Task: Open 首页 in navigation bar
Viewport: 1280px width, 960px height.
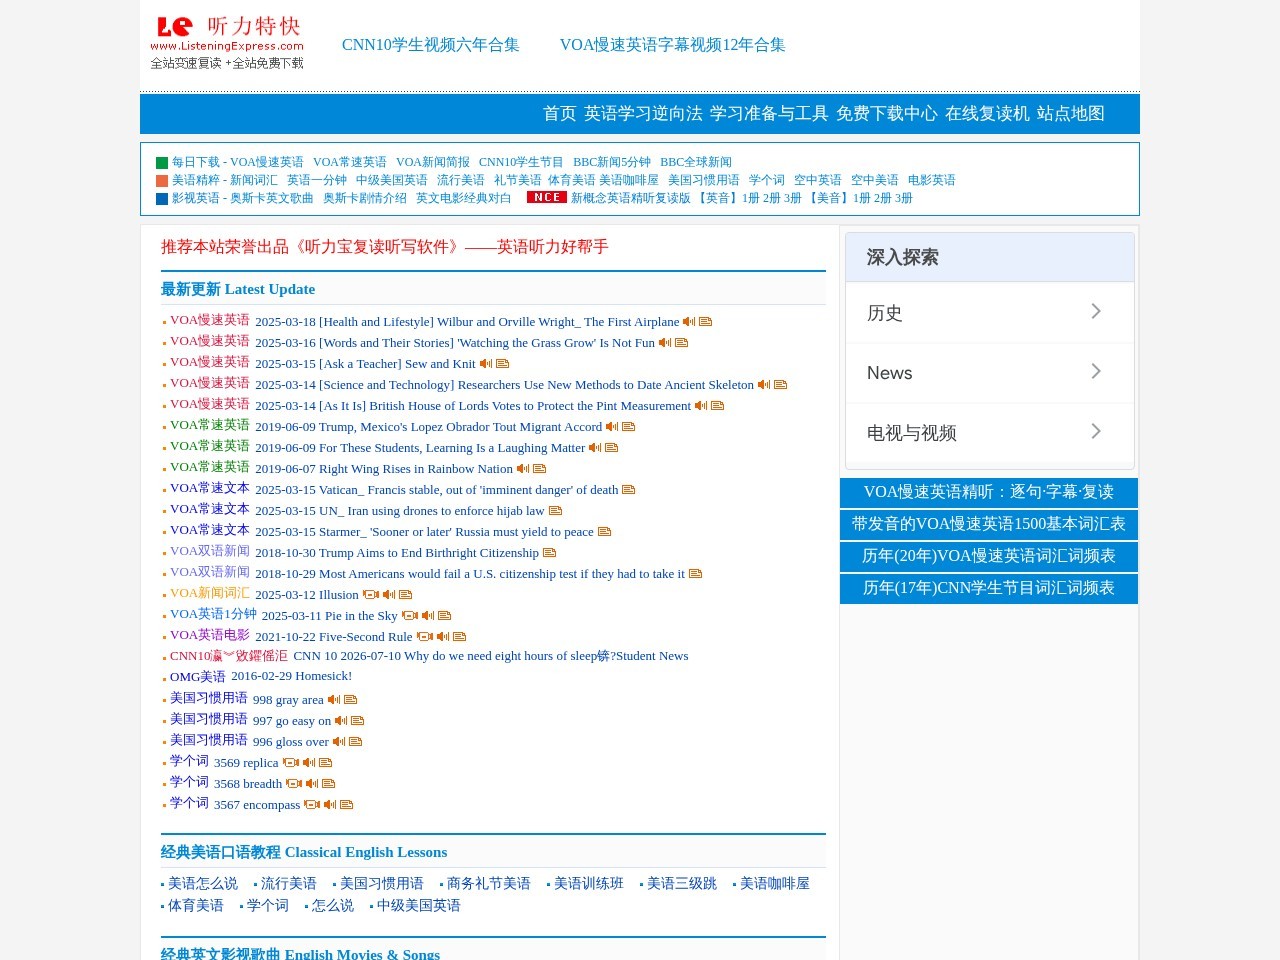Action: (x=560, y=114)
